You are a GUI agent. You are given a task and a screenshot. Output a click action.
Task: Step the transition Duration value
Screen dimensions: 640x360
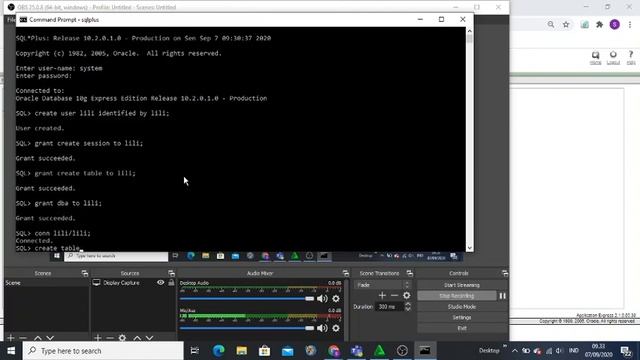tap(408, 307)
